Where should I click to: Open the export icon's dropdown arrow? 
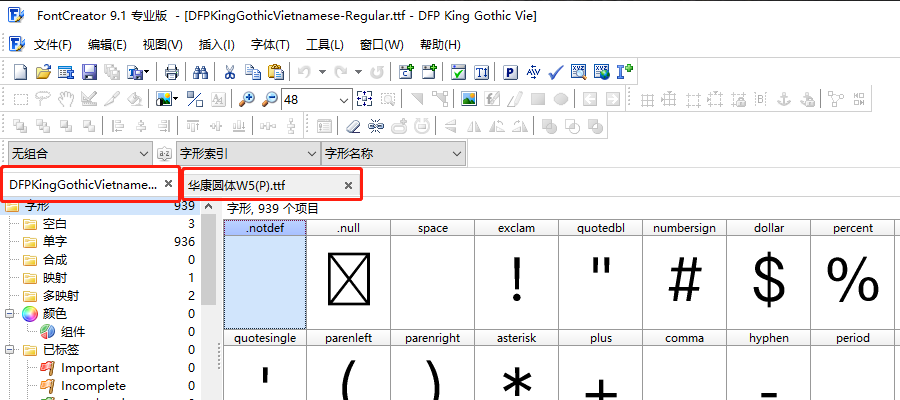coord(147,72)
